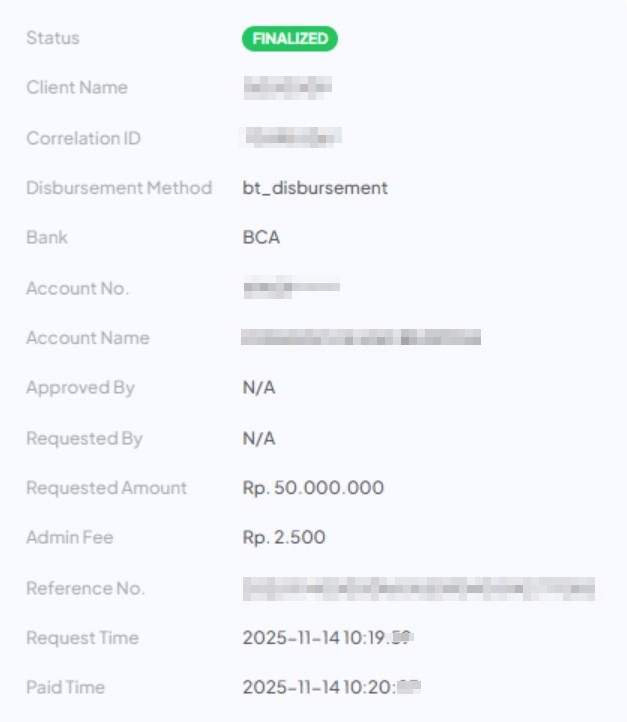
Task: Click the Status field label
Action: pyautogui.click(x=53, y=38)
